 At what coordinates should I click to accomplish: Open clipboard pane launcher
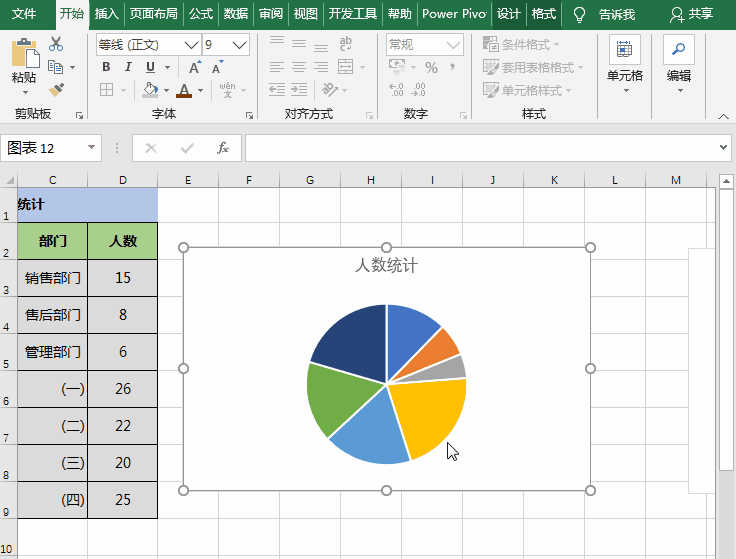point(79,115)
